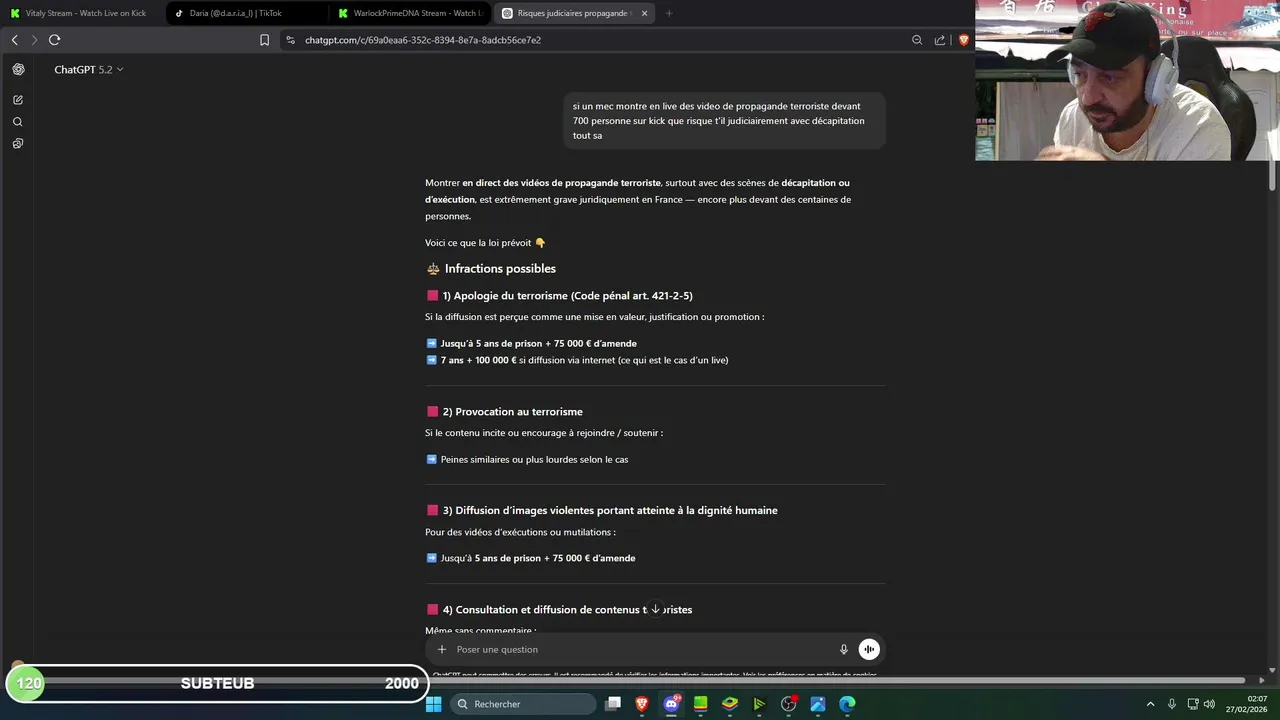Click the Rechercher taskbar search box

click(523, 704)
